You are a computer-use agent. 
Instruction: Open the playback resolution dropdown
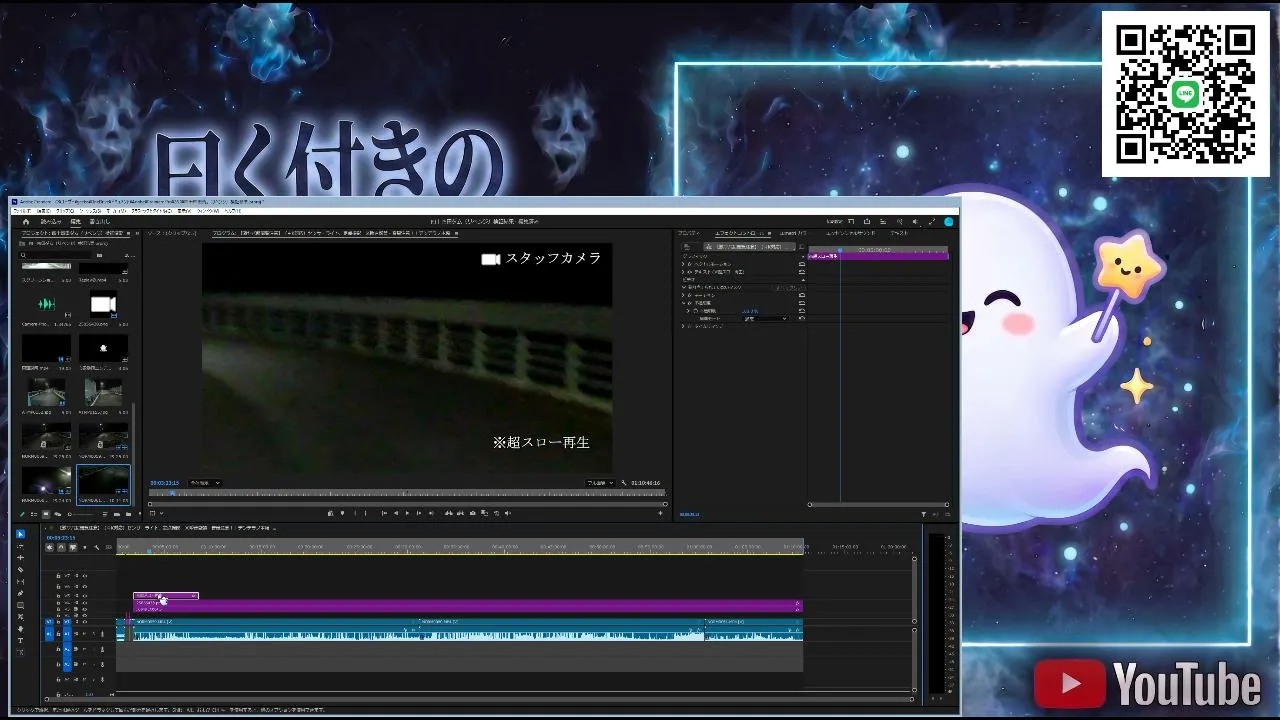(599, 483)
